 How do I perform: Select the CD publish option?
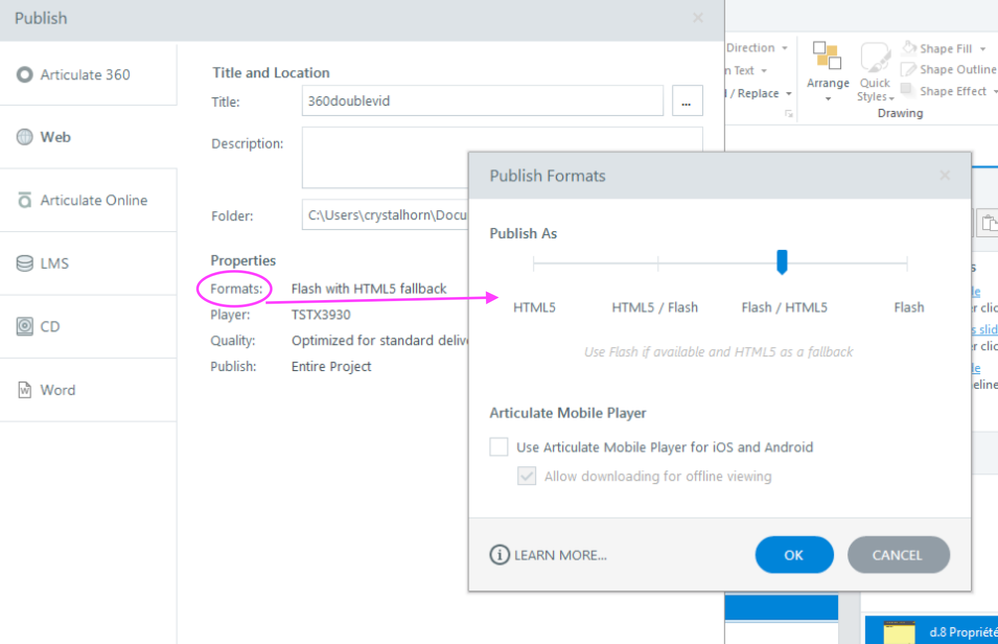(50, 326)
